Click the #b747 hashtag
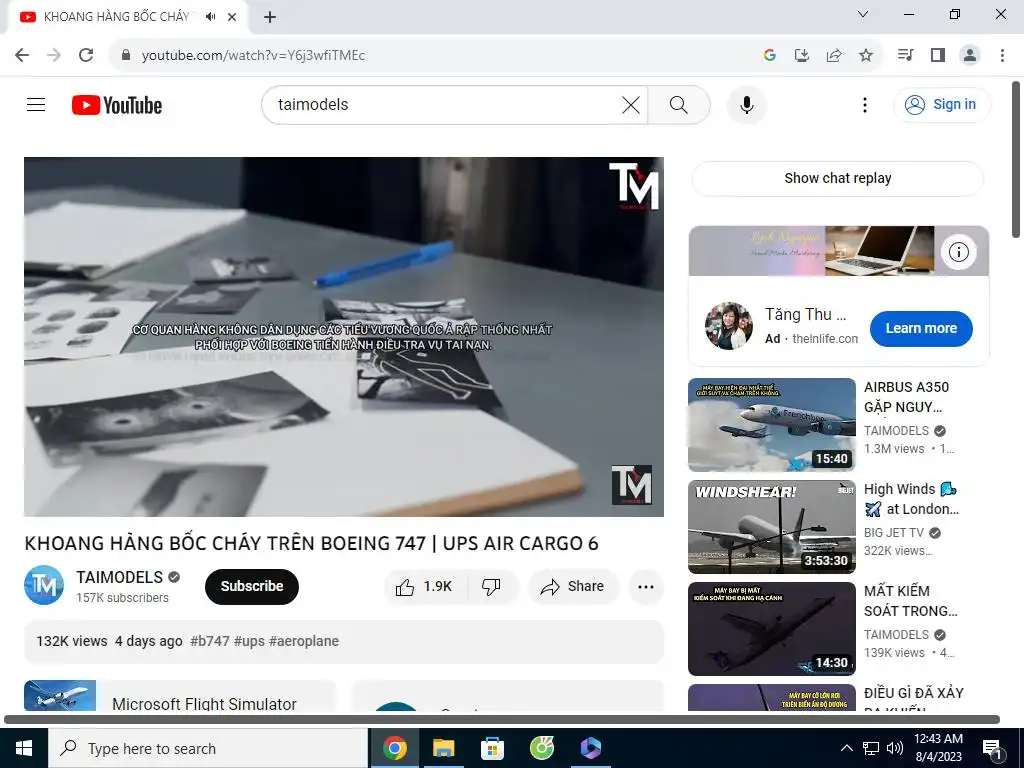The height and width of the screenshot is (768, 1024). click(x=210, y=641)
